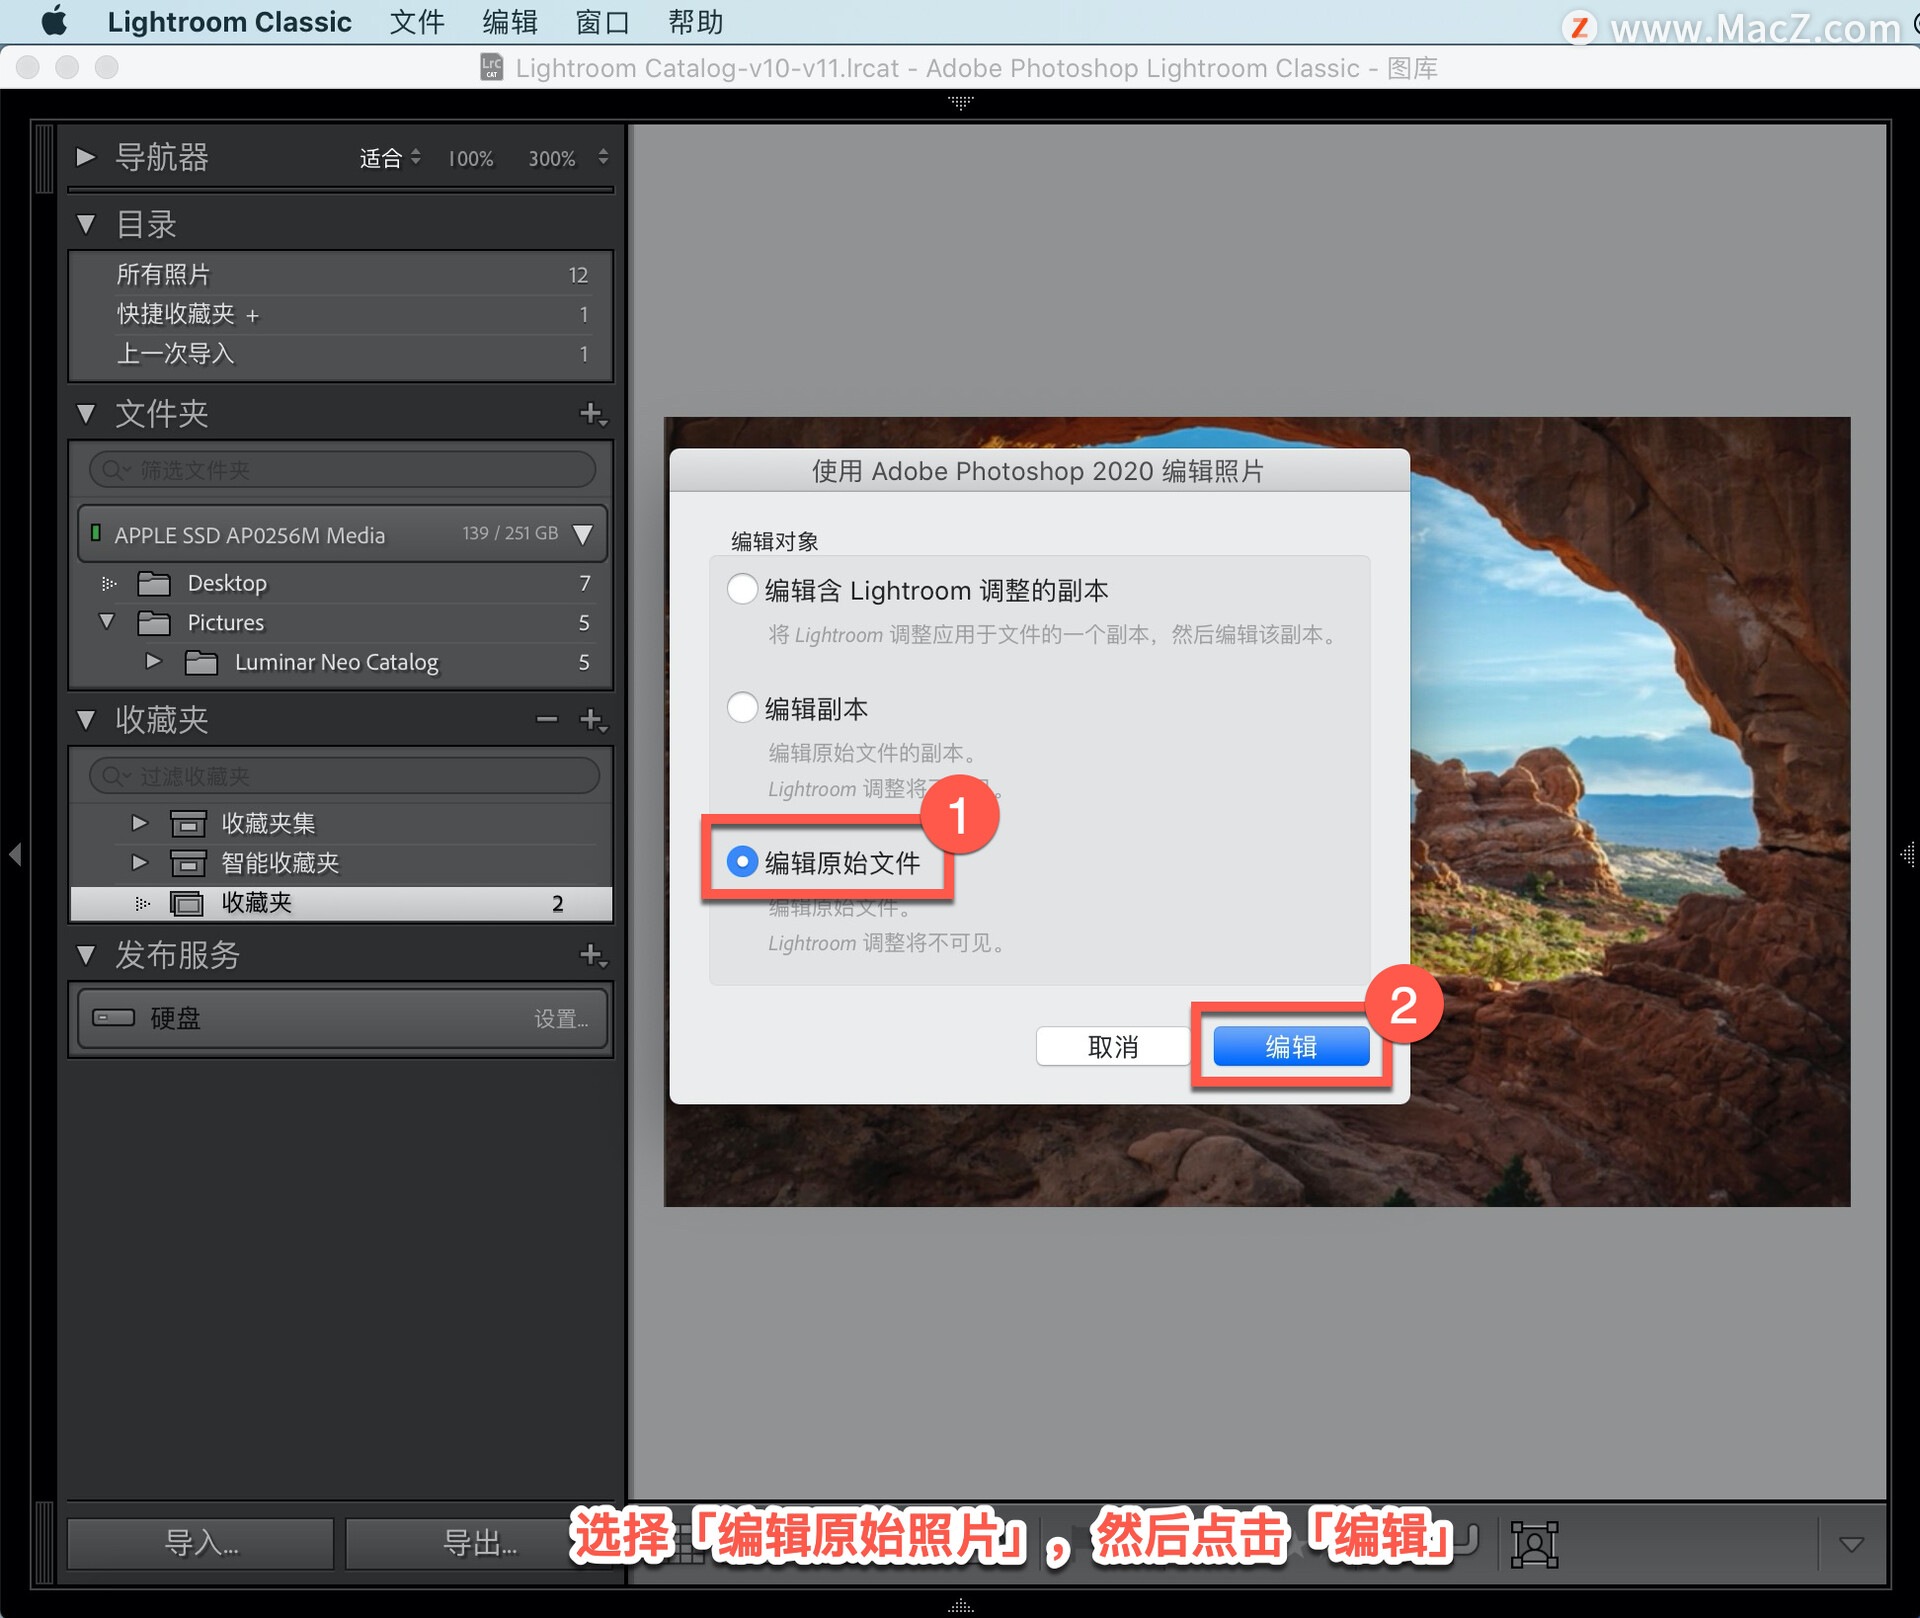This screenshot has height=1618, width=1920.
Task: Set navigator zoom to 100%
Action: [x=470, y=158]
